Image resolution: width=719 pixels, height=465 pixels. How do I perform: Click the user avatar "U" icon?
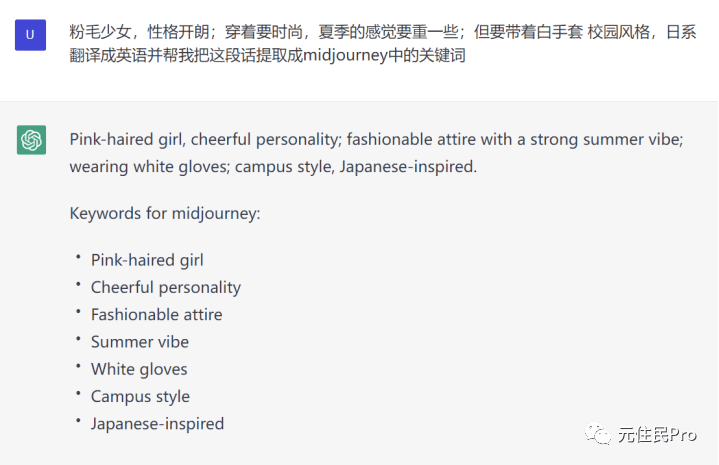click(31, 35)
